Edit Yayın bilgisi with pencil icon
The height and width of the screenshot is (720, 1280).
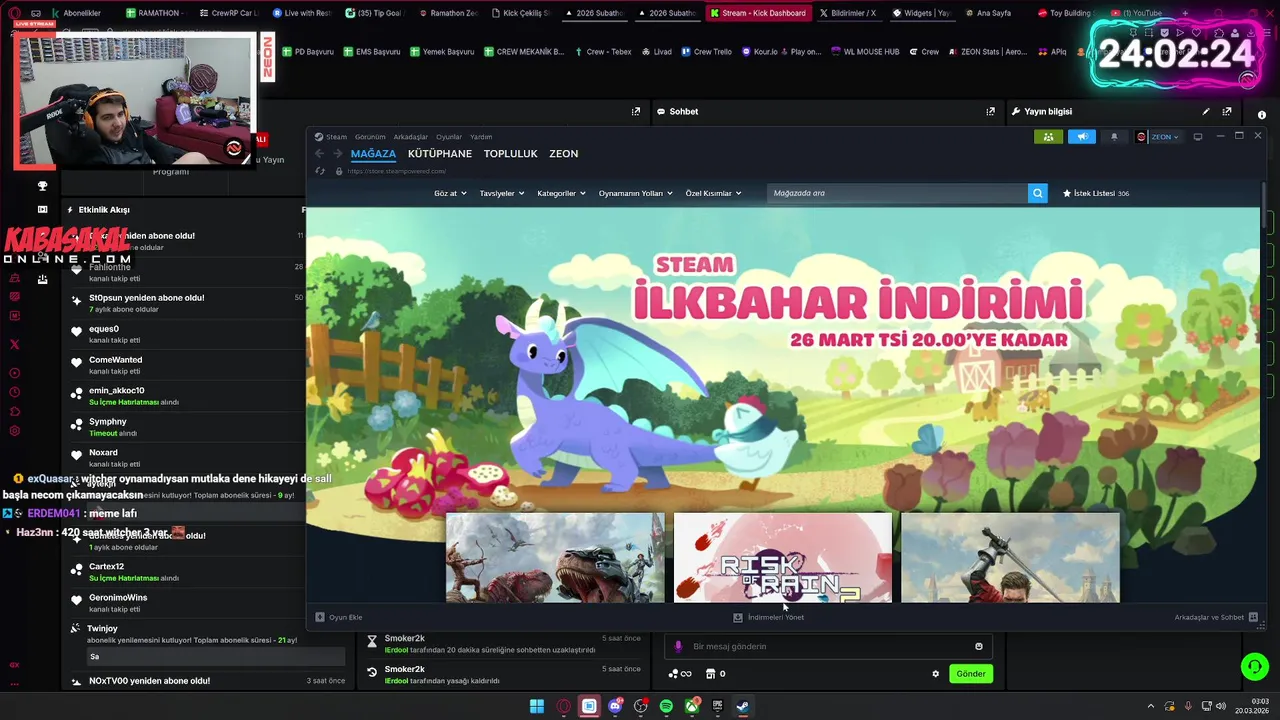point(1206,111)
